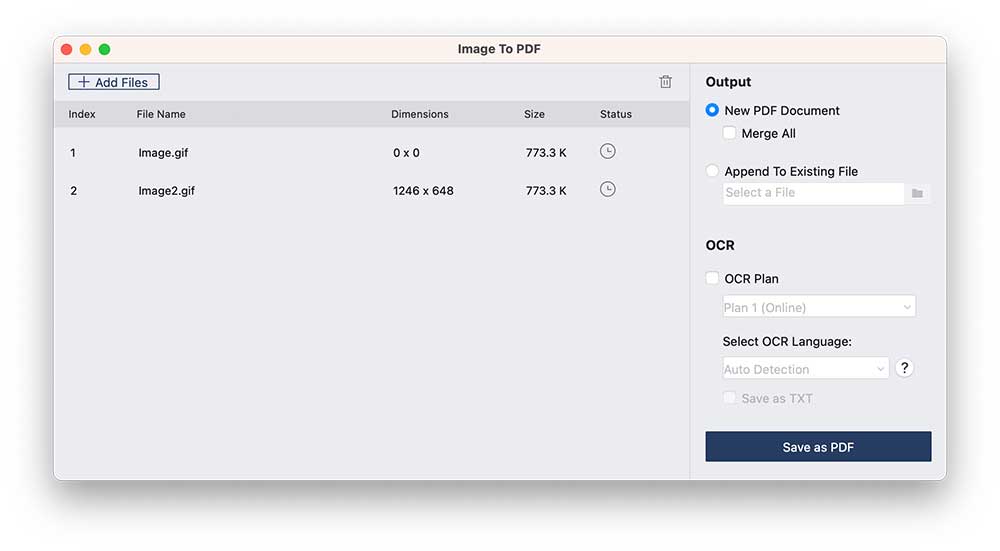The image size is (1000, 551).
Task: Click the Select a File input field
Action: pos(812,193)
